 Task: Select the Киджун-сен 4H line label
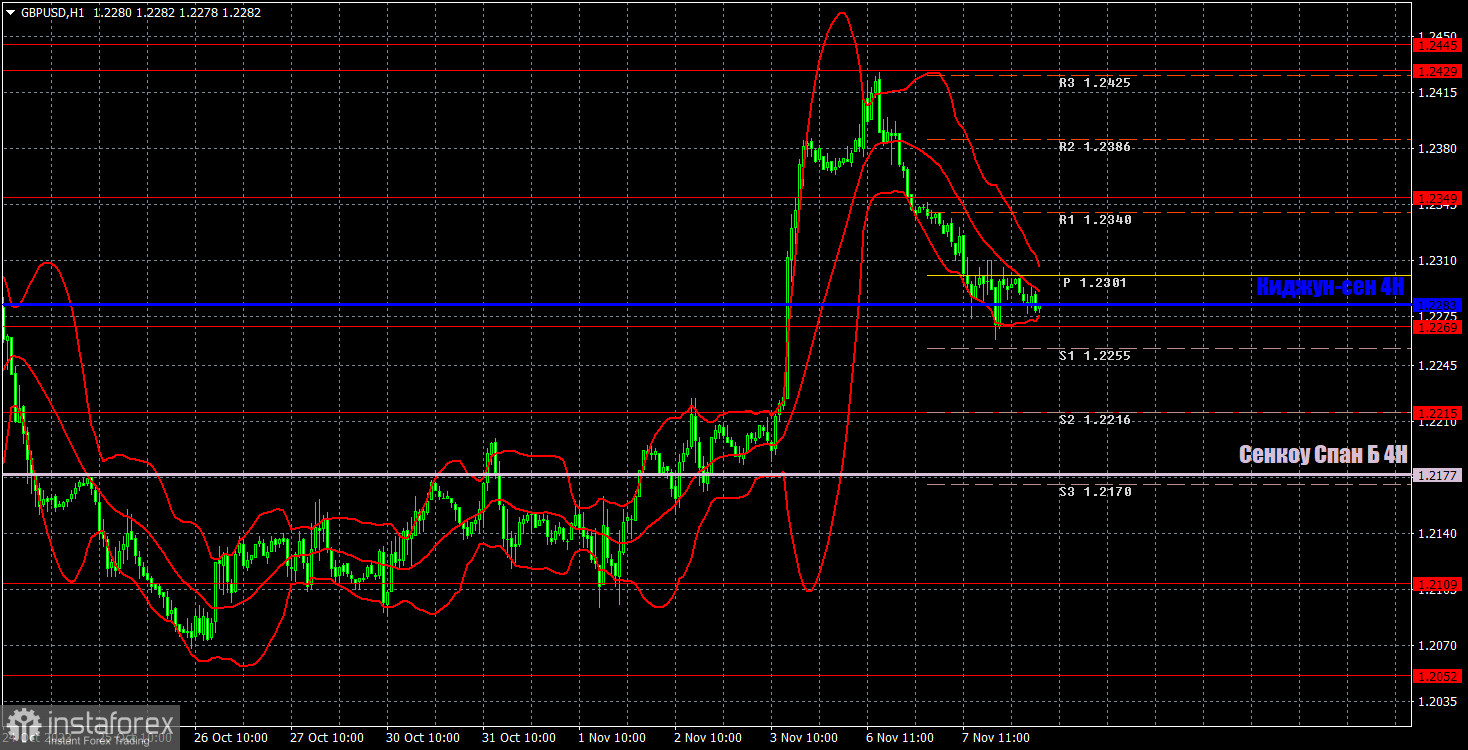click(x=1331, y=287)
